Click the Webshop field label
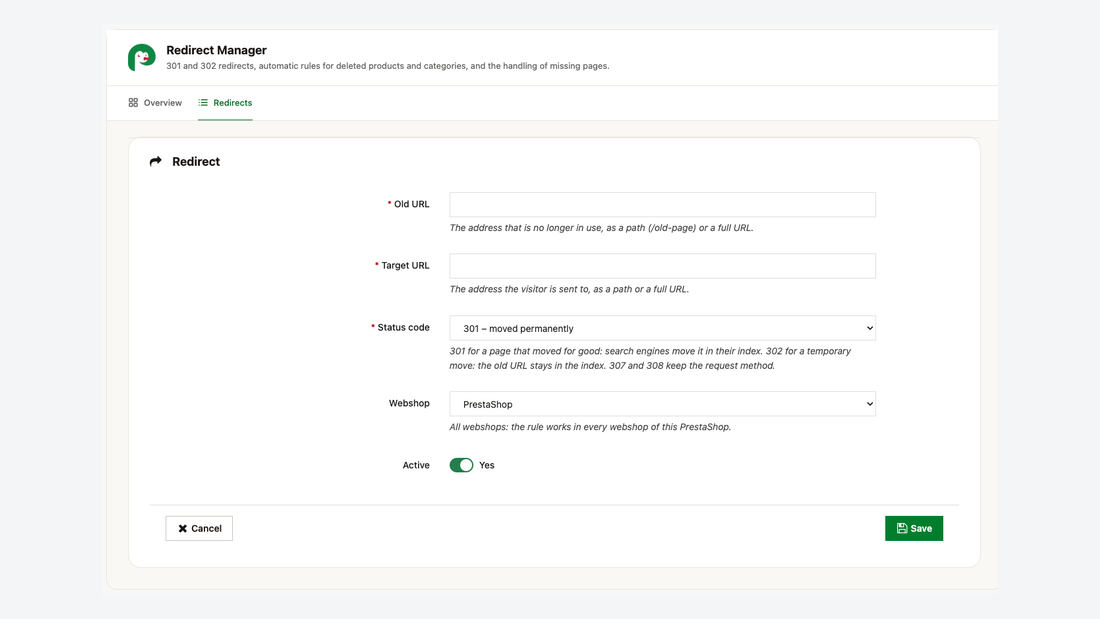 point(409,403)
